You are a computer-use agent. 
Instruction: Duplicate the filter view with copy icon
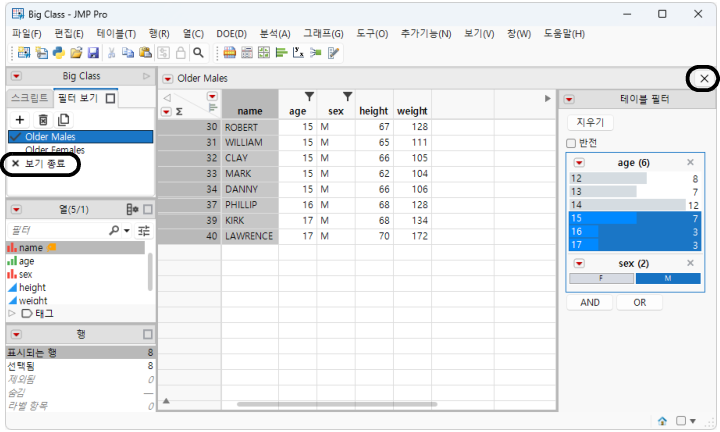63,120
